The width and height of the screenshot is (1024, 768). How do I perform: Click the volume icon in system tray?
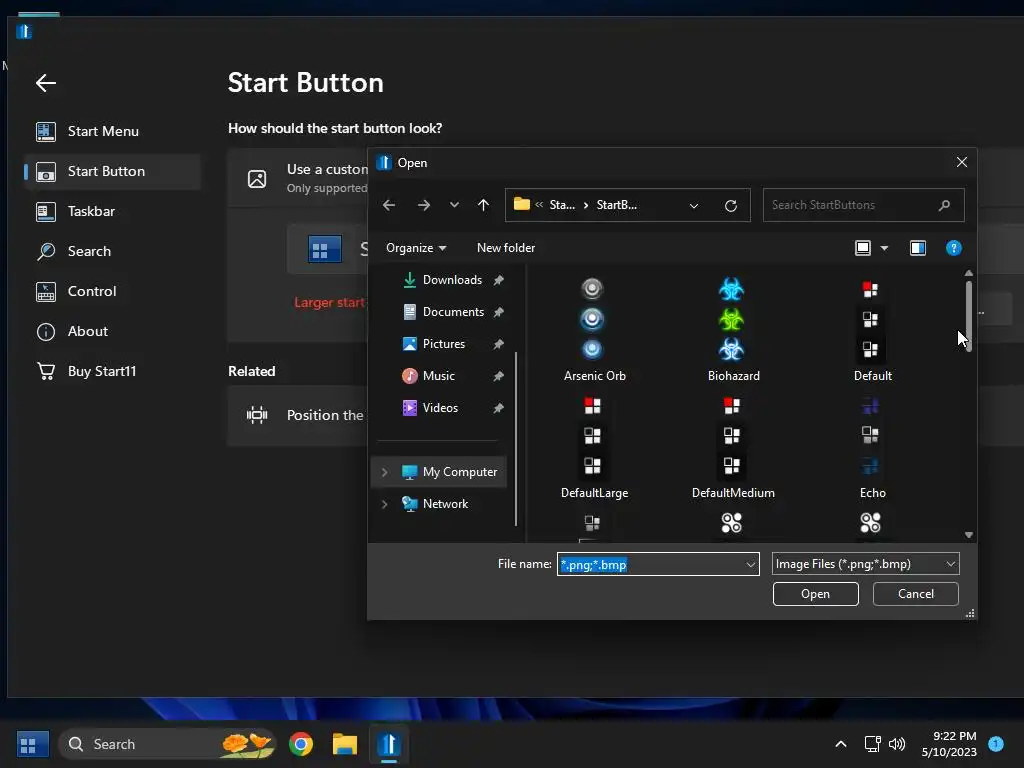pyautogui.click(x=897, y=744)
